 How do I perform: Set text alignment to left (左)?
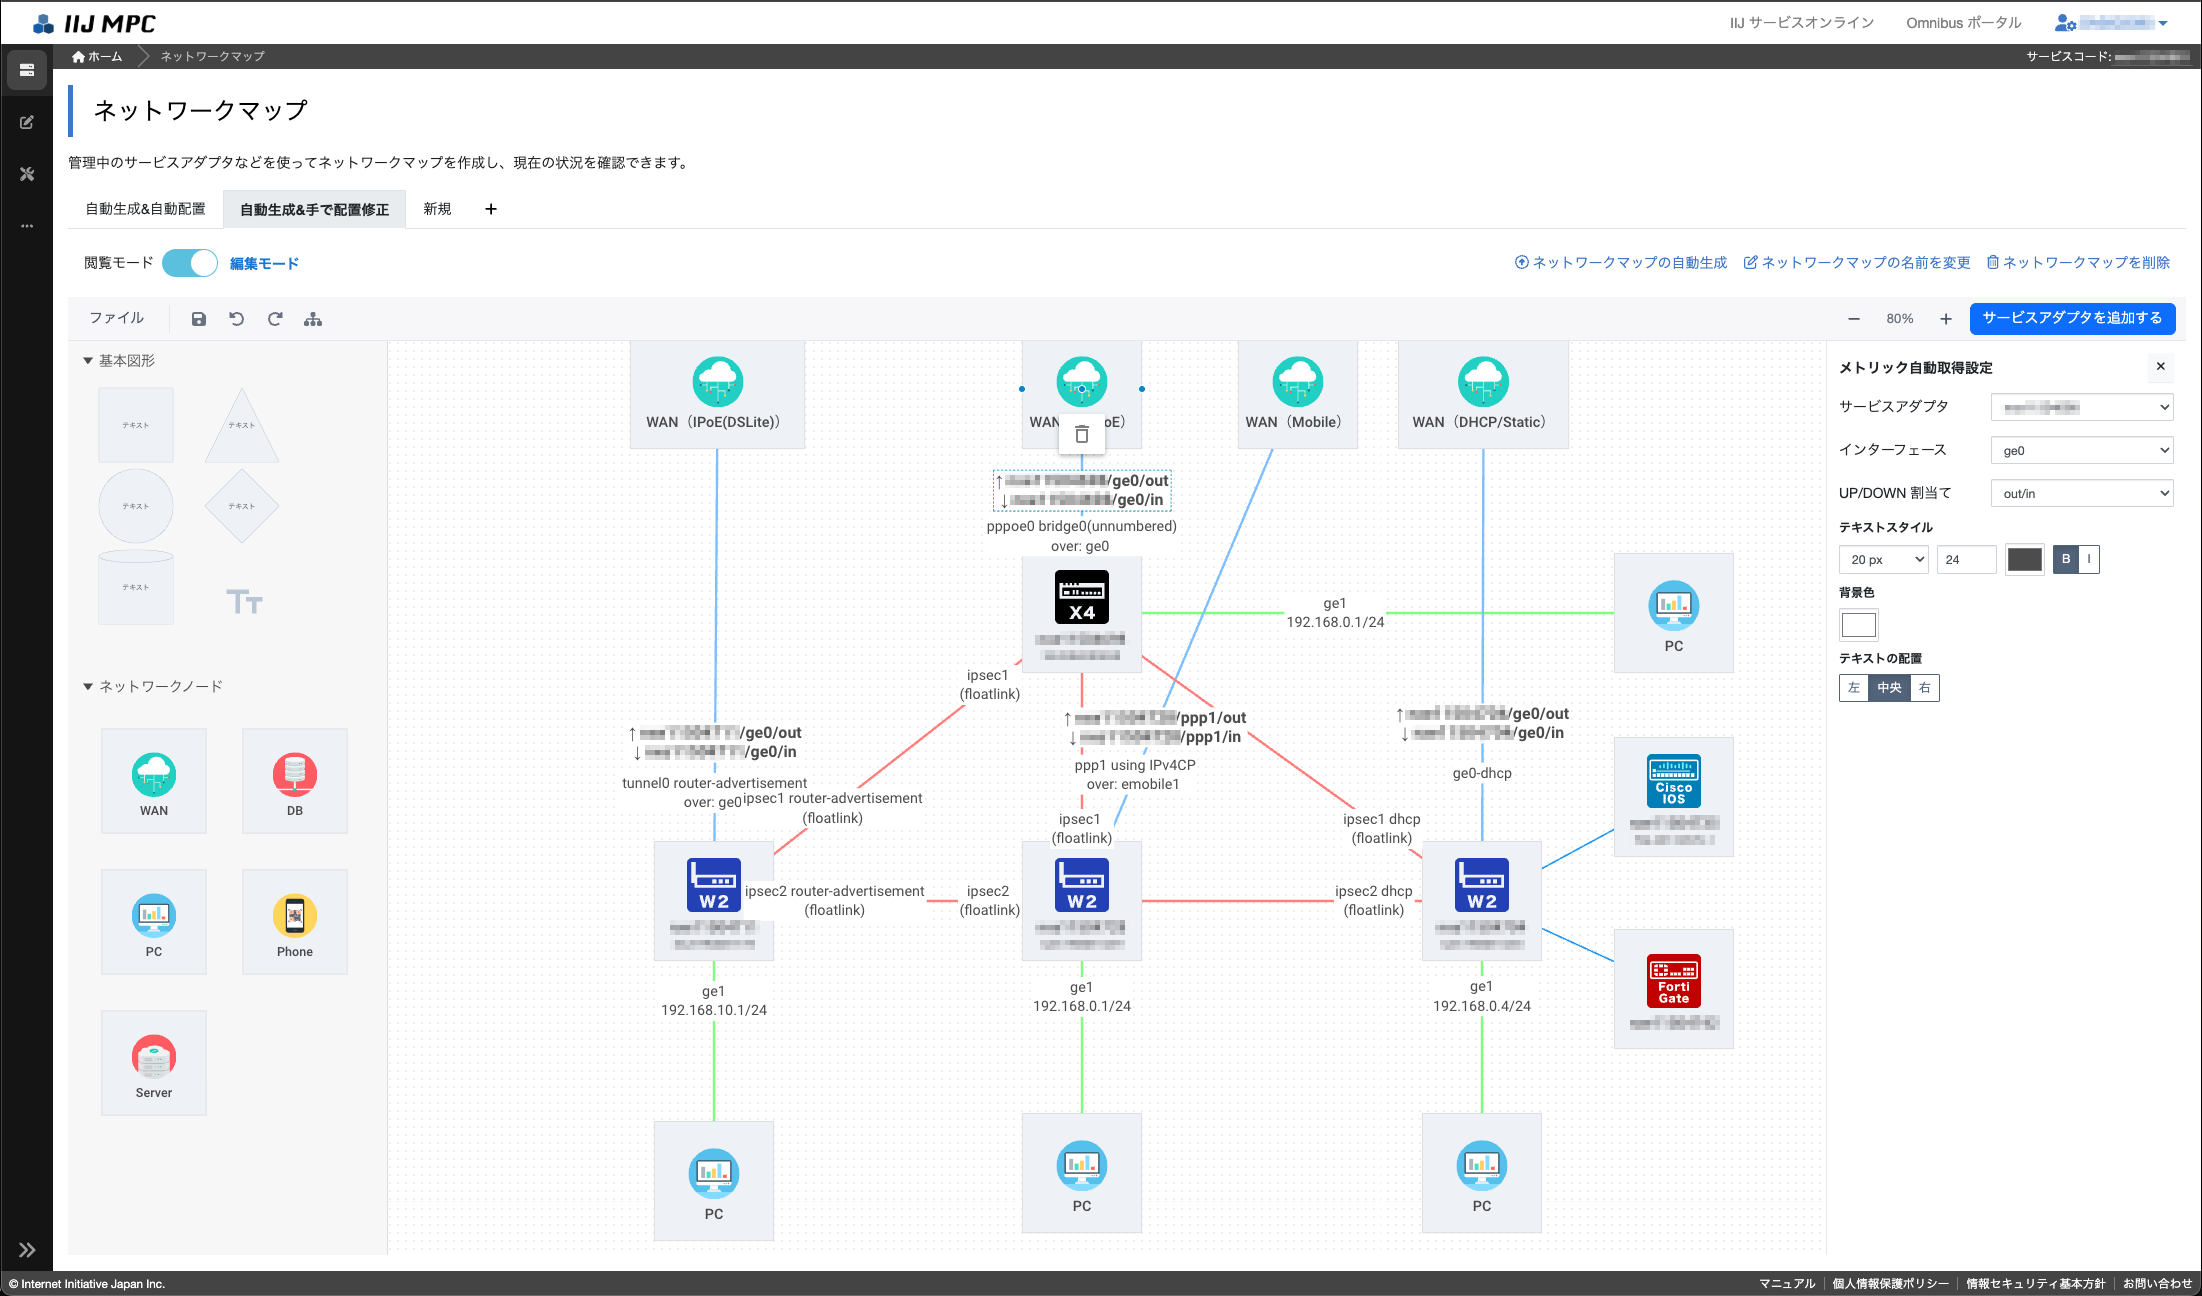click(1854, 688)
